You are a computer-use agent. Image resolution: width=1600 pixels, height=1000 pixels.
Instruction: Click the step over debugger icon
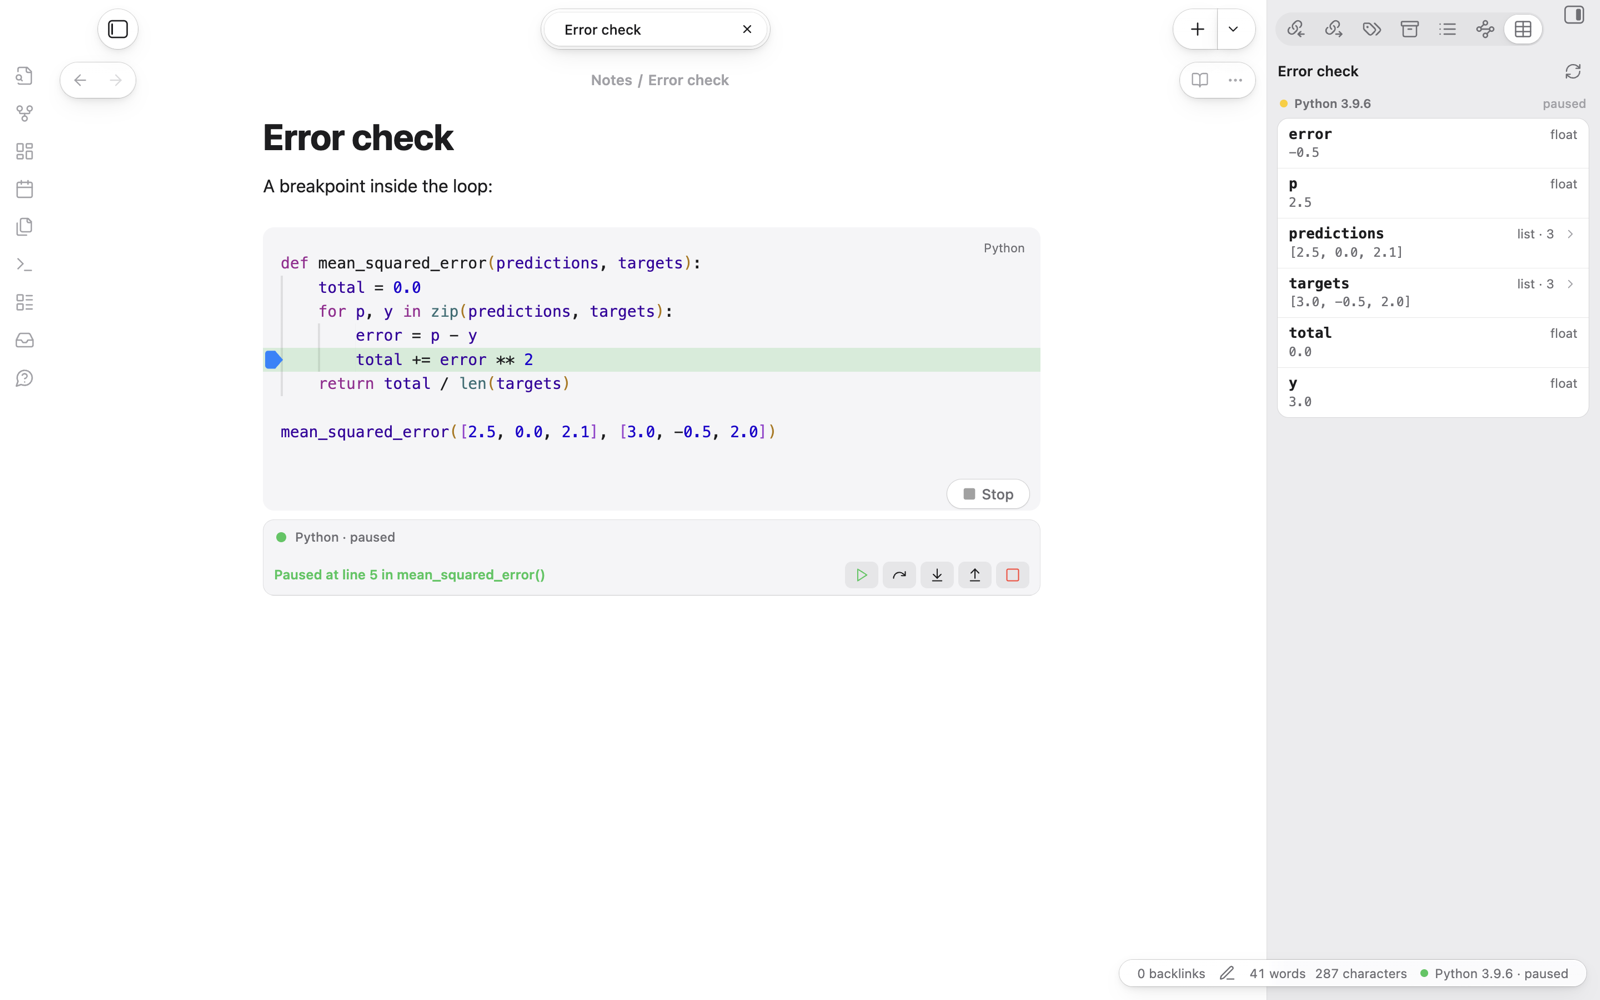pyautogui.click(x=899, y=575)
